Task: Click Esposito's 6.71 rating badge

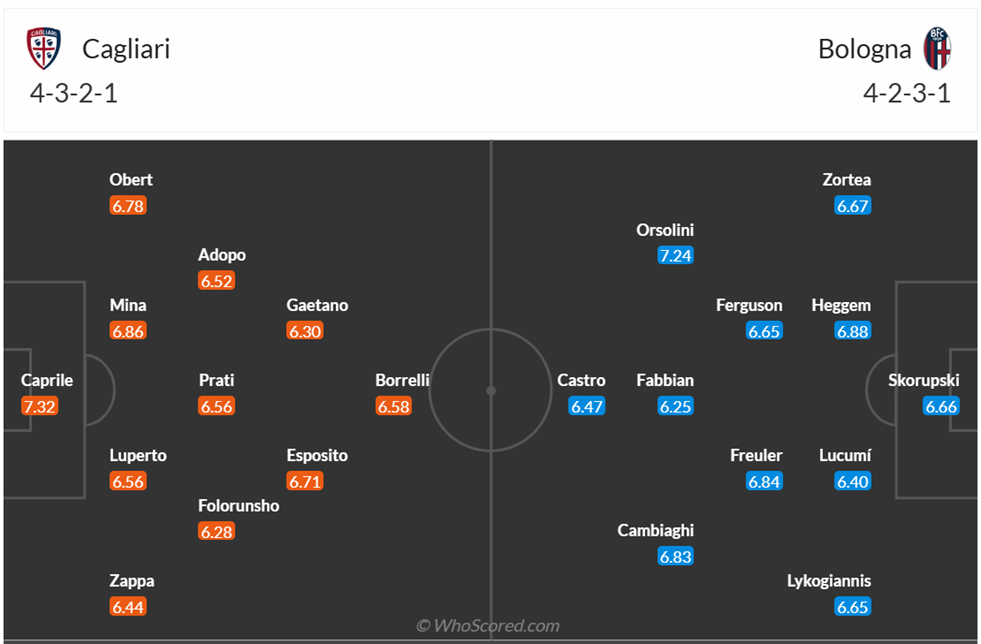Action: tap(305, 481)
